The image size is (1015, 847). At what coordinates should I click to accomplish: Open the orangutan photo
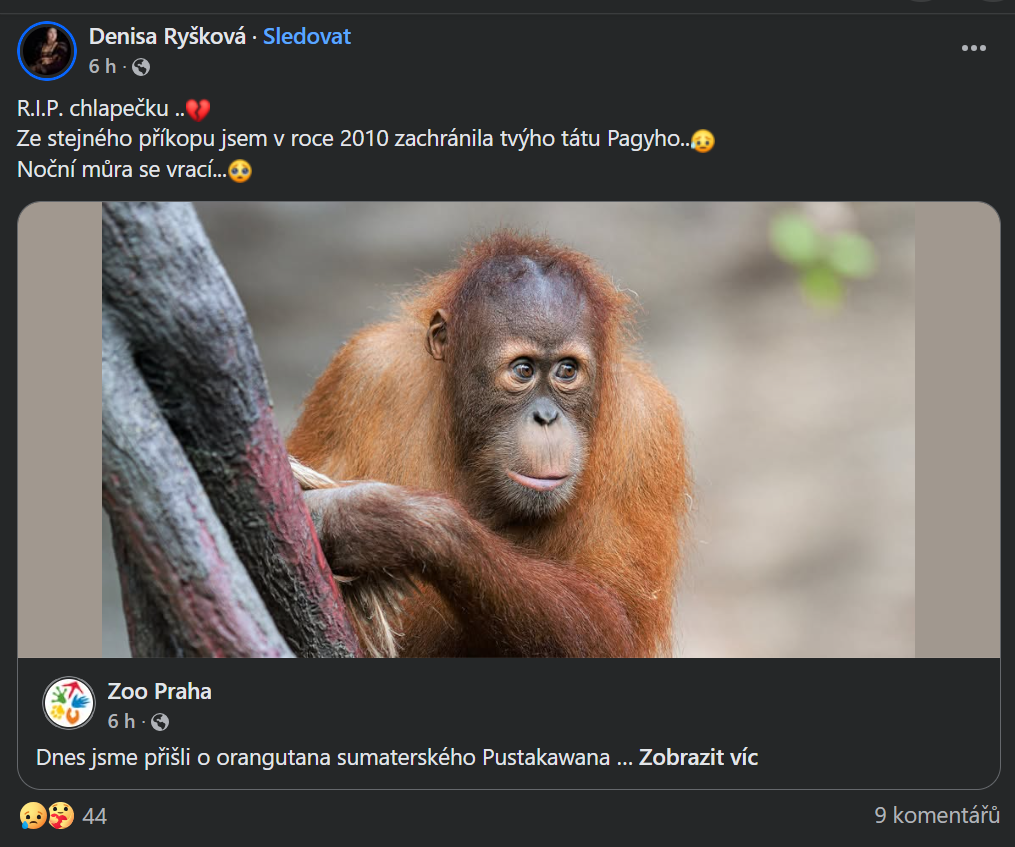pos(508,430)
